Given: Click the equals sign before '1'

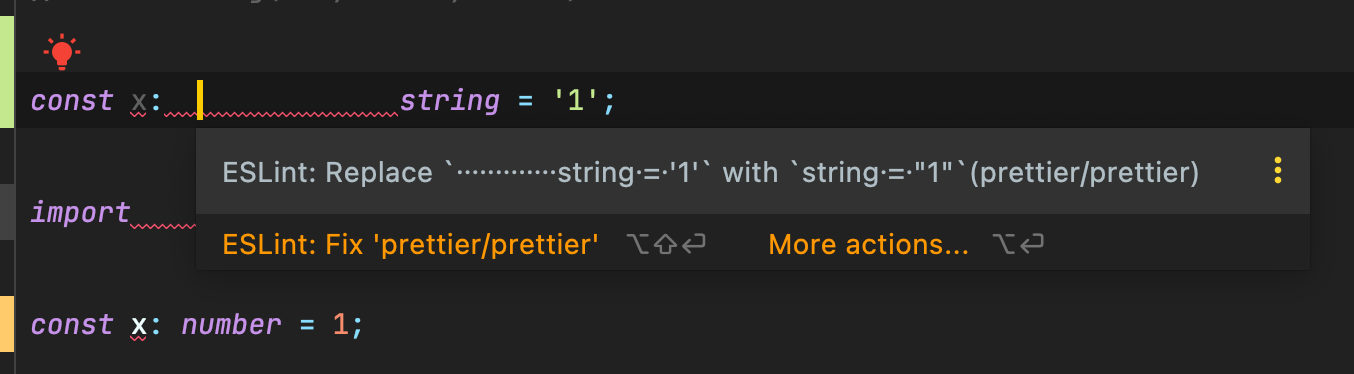Looking at the screenshot, I should tap(526, 101).
